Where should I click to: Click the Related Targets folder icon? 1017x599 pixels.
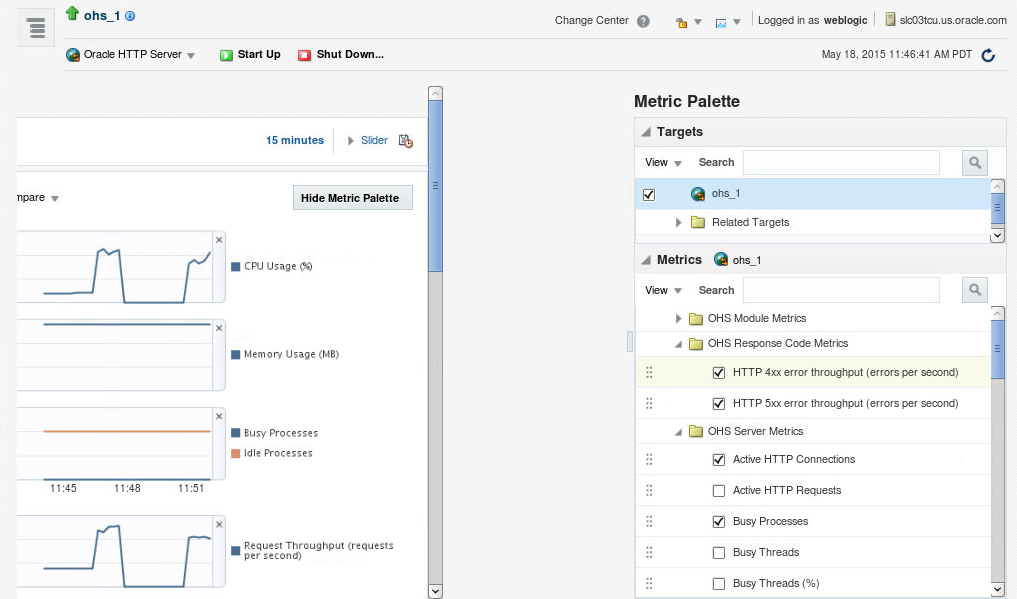click(698, 222)
